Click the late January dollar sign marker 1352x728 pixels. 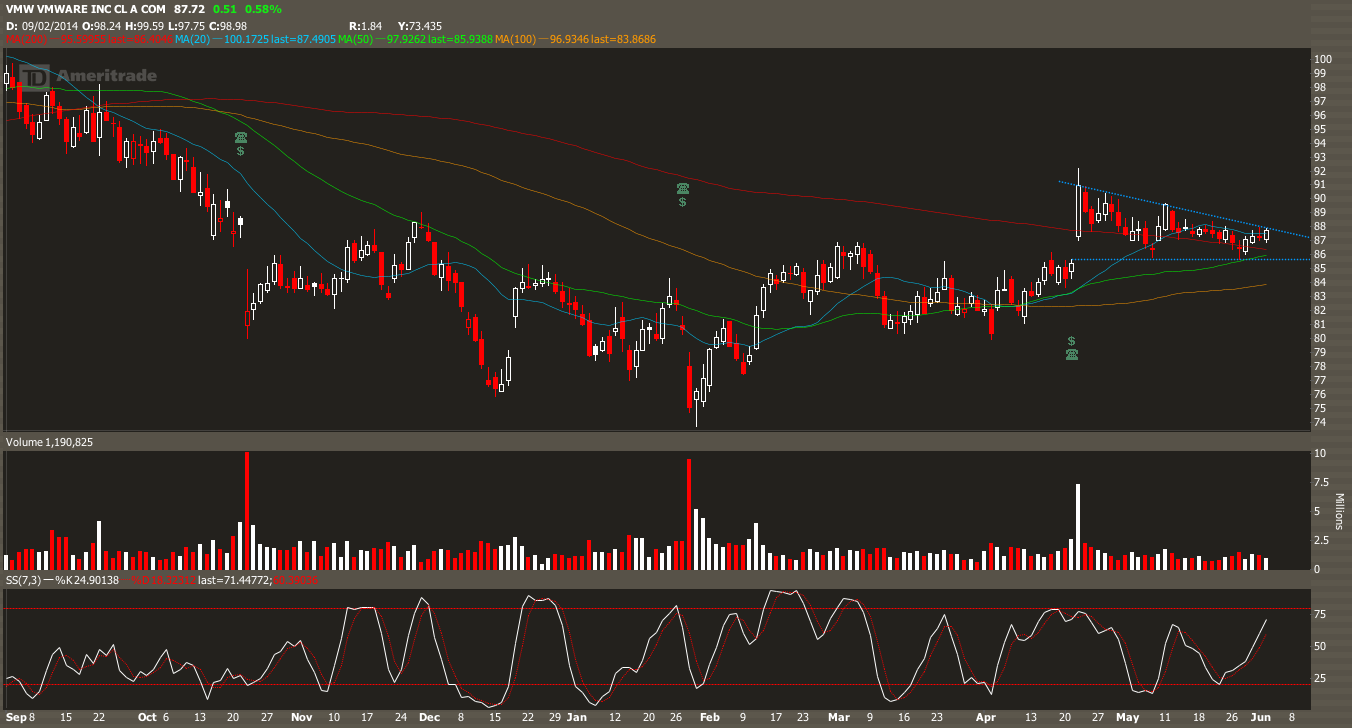pos(682,202)
